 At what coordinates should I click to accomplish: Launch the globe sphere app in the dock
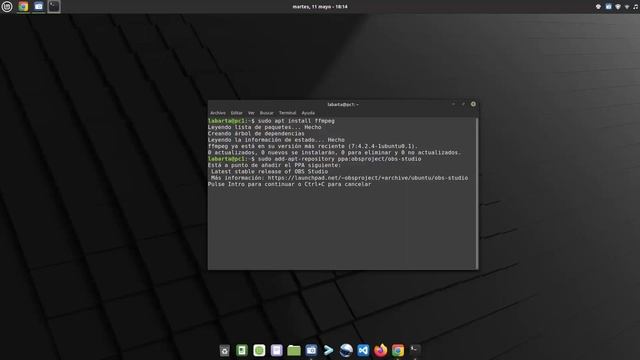point(346,350)
